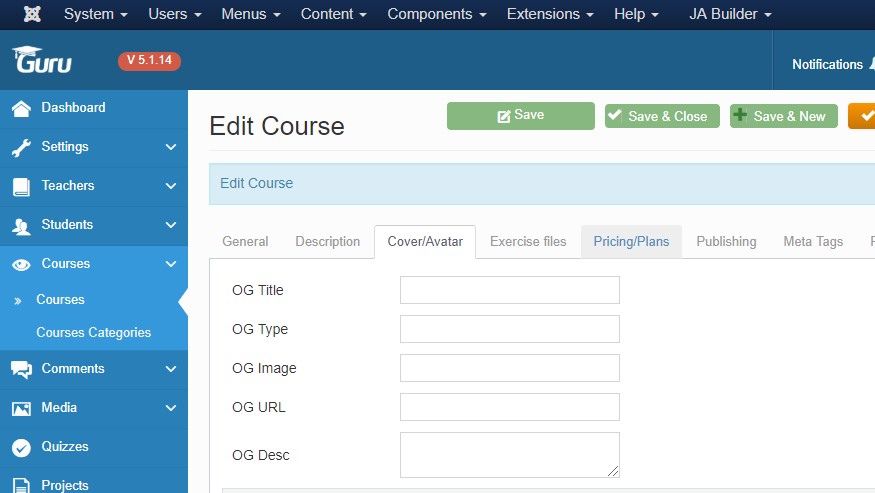875x493 pixels.
Task: Click the Guru graduation cap logo
Action: click(42, 61)
